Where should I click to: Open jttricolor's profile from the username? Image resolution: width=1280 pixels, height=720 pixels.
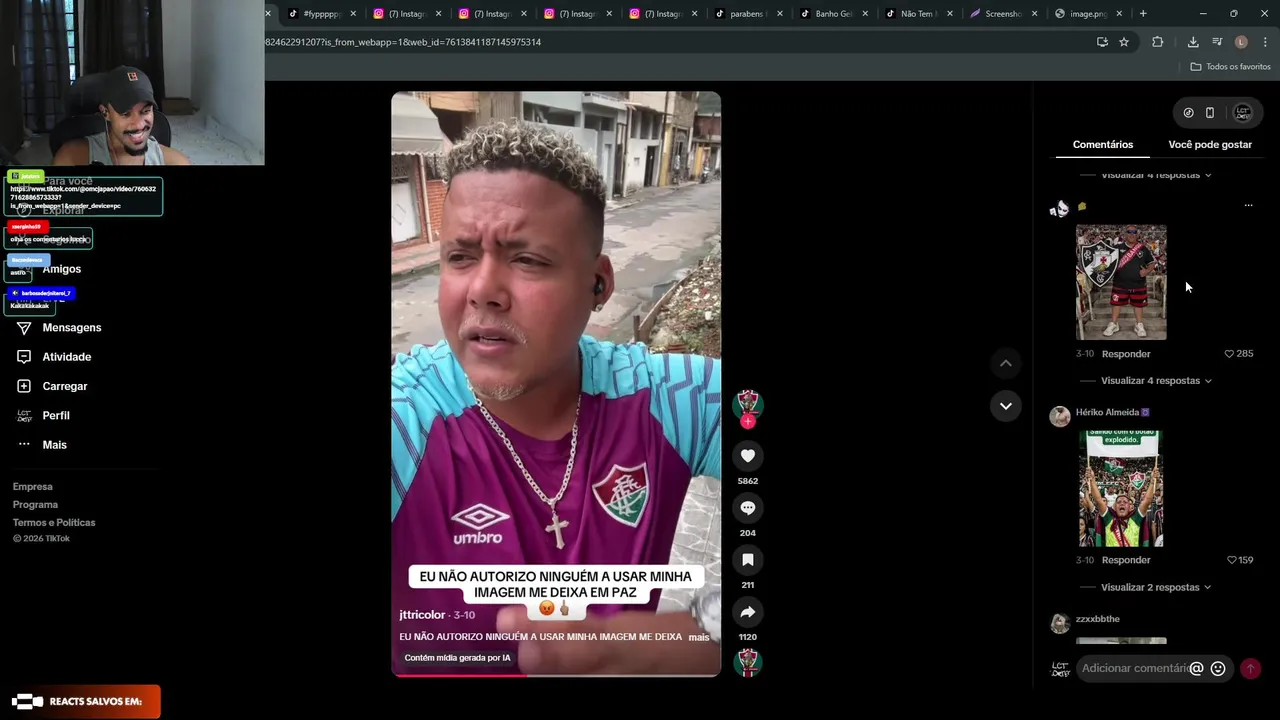422,615
